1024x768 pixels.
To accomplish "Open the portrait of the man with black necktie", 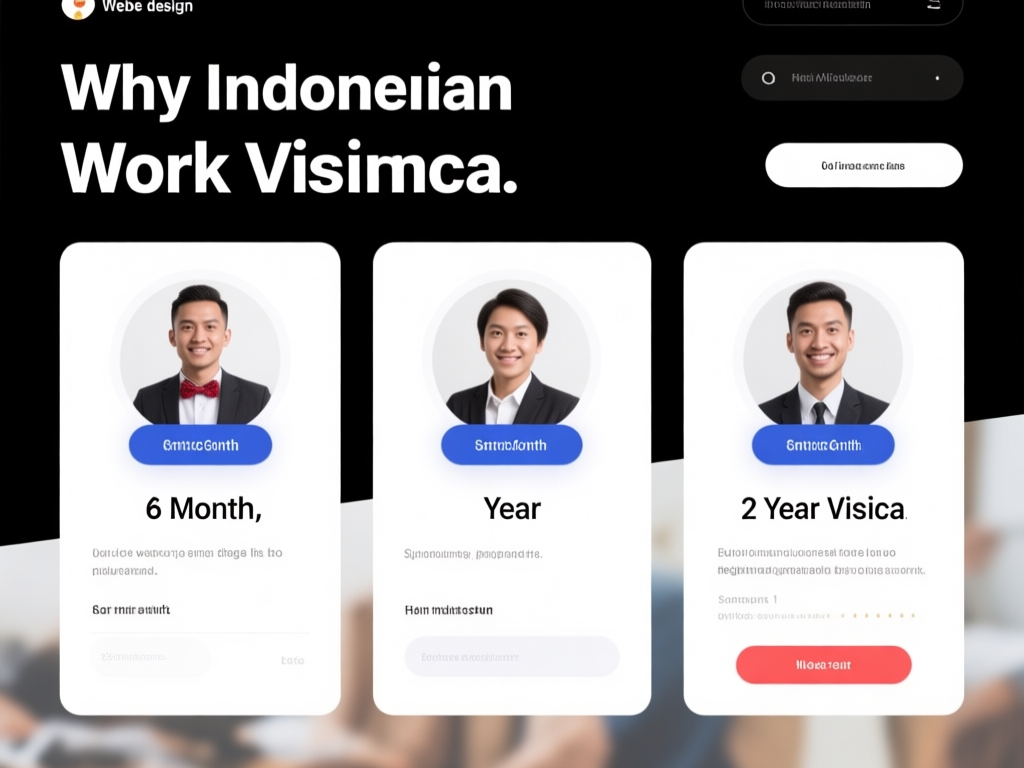I will [x=823, y=353].
